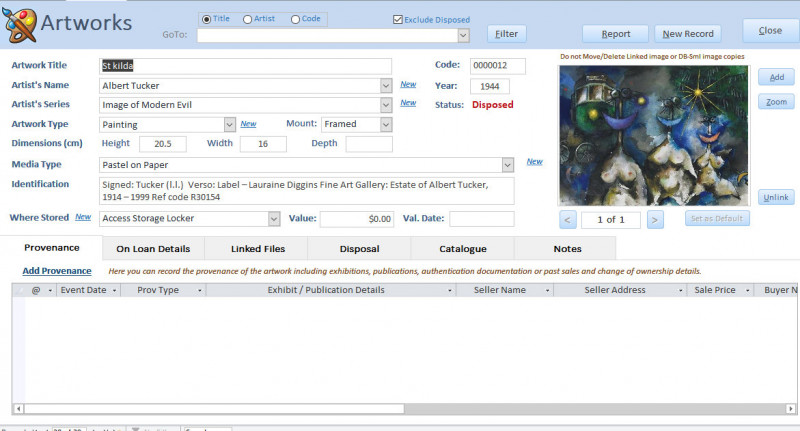This screenshot has width=800, height=431.
Task: Select the Code radio button
Action: (x=295, y=19)
